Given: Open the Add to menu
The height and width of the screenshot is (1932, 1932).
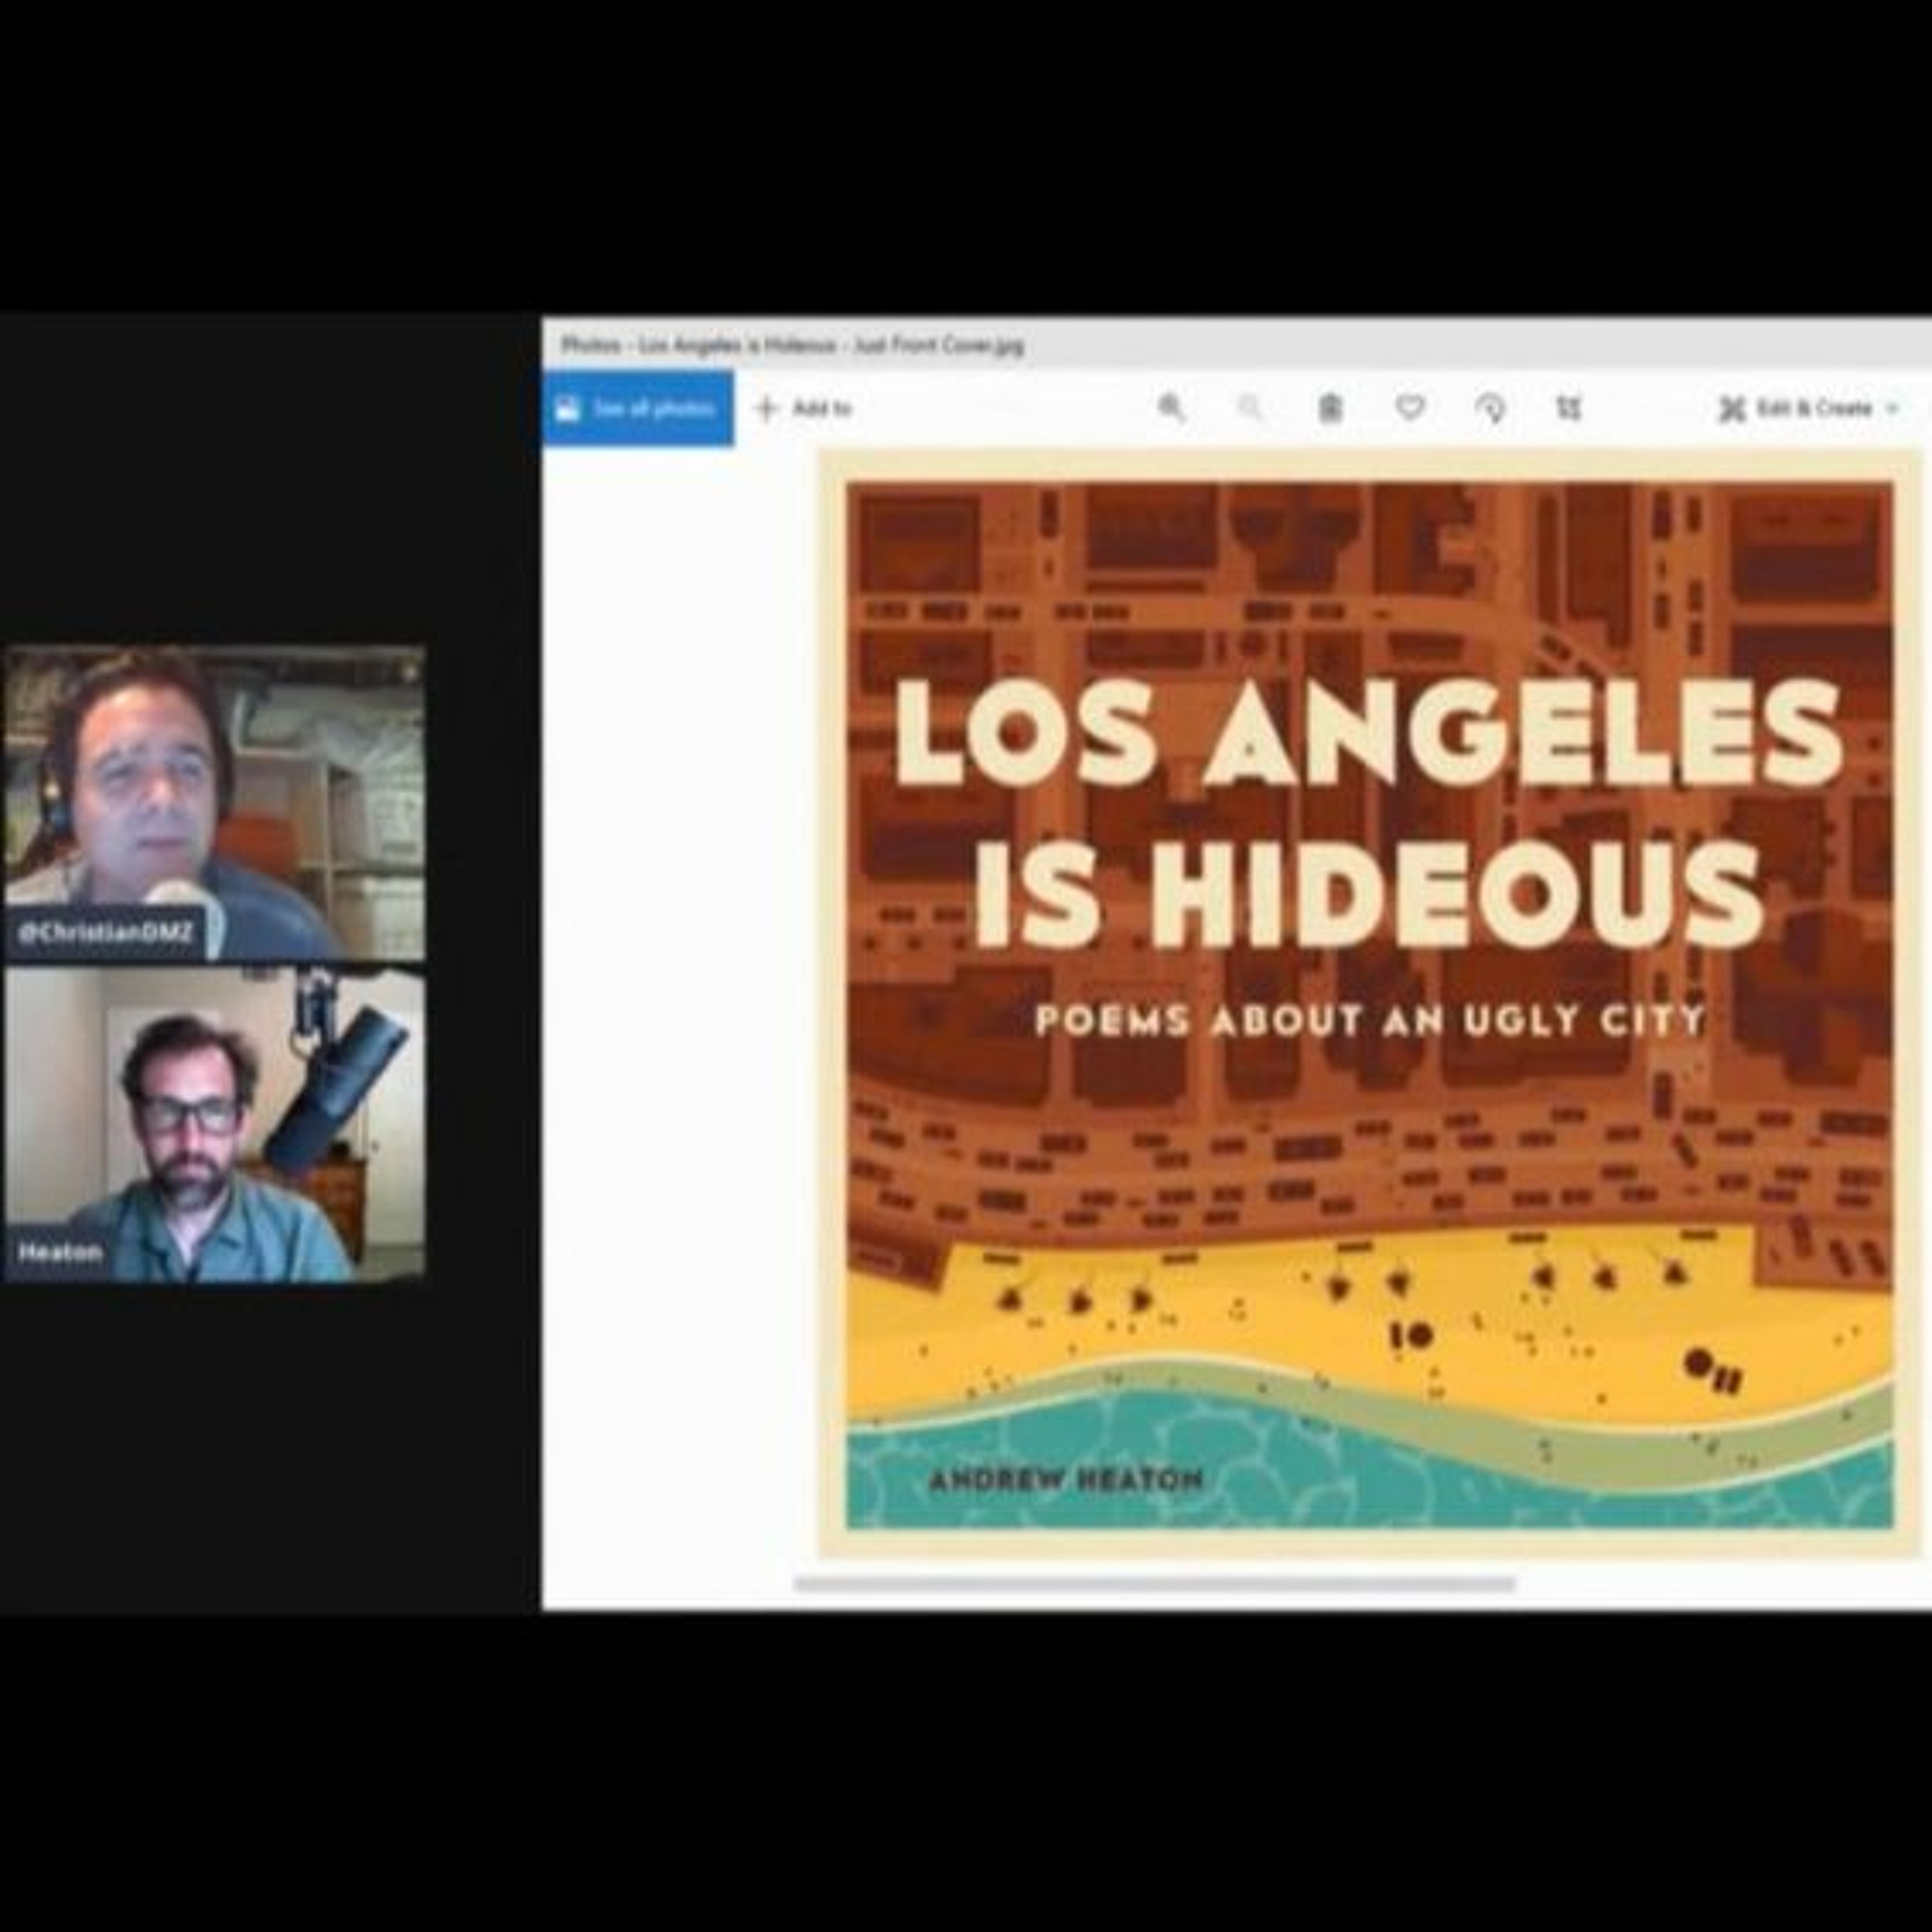Looking at the screenshot, I should 803,408.
